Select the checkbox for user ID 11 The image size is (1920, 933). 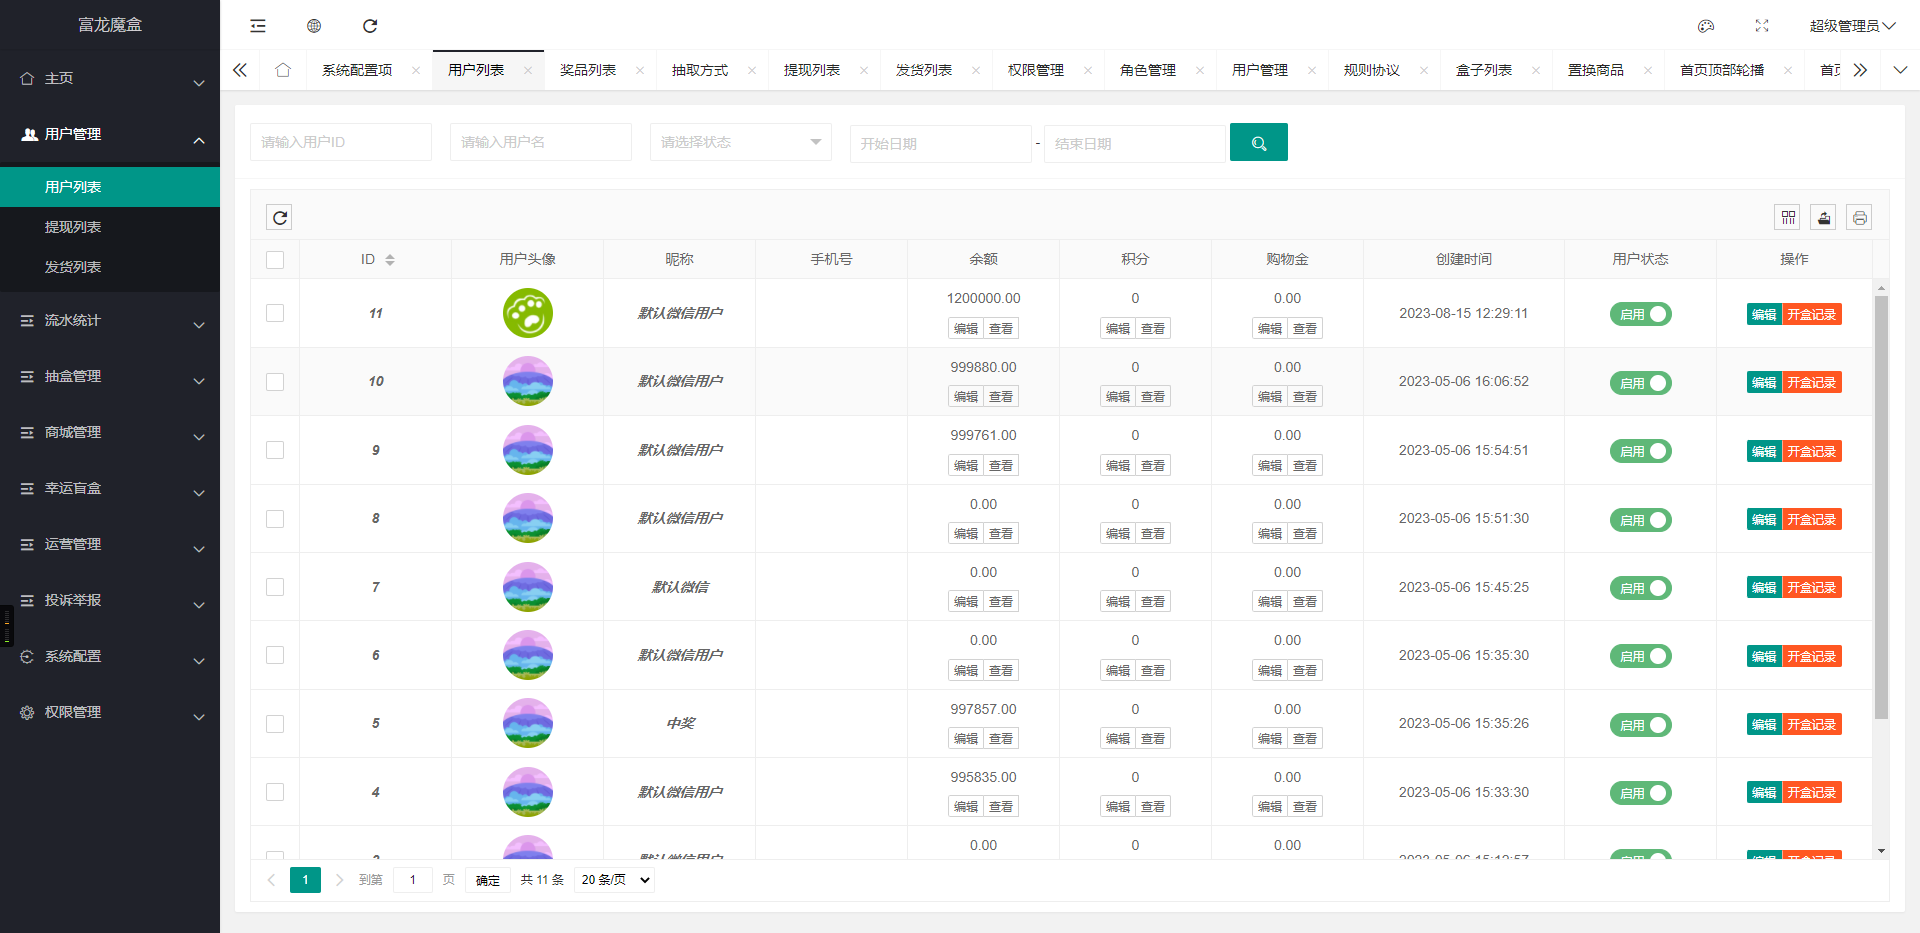point(275,313)
